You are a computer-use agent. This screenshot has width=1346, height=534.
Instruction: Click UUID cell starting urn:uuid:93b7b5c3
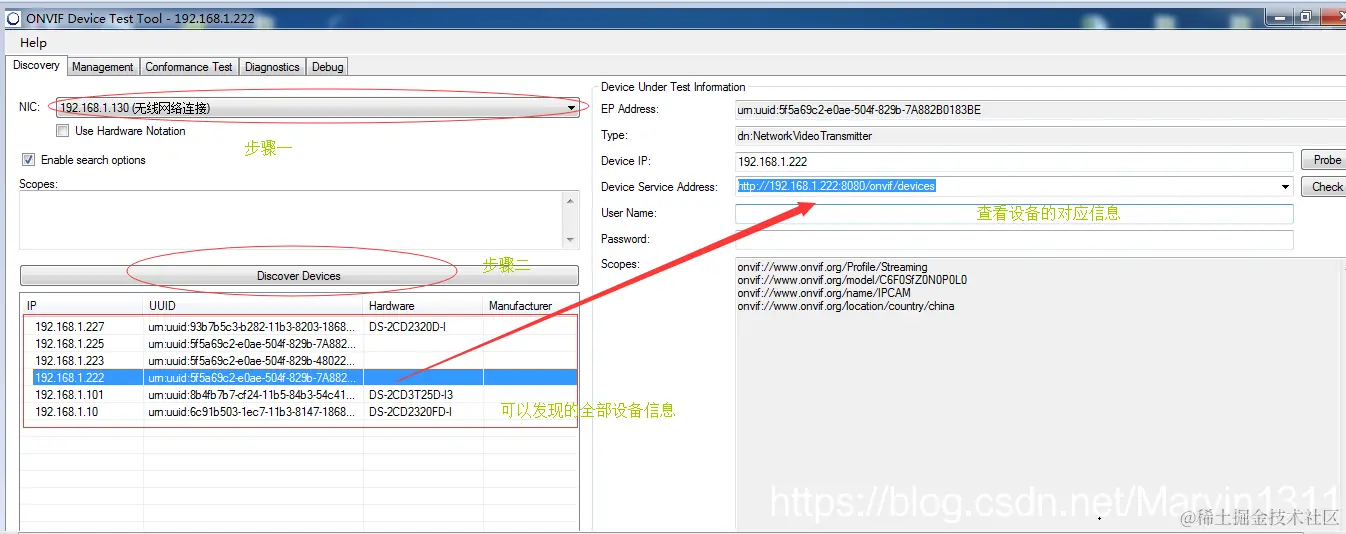point(252,326)
